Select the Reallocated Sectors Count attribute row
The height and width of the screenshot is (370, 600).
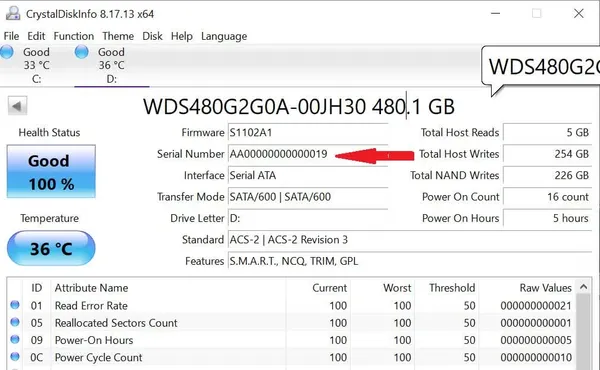pyautogui.click(x=292, y=323)
